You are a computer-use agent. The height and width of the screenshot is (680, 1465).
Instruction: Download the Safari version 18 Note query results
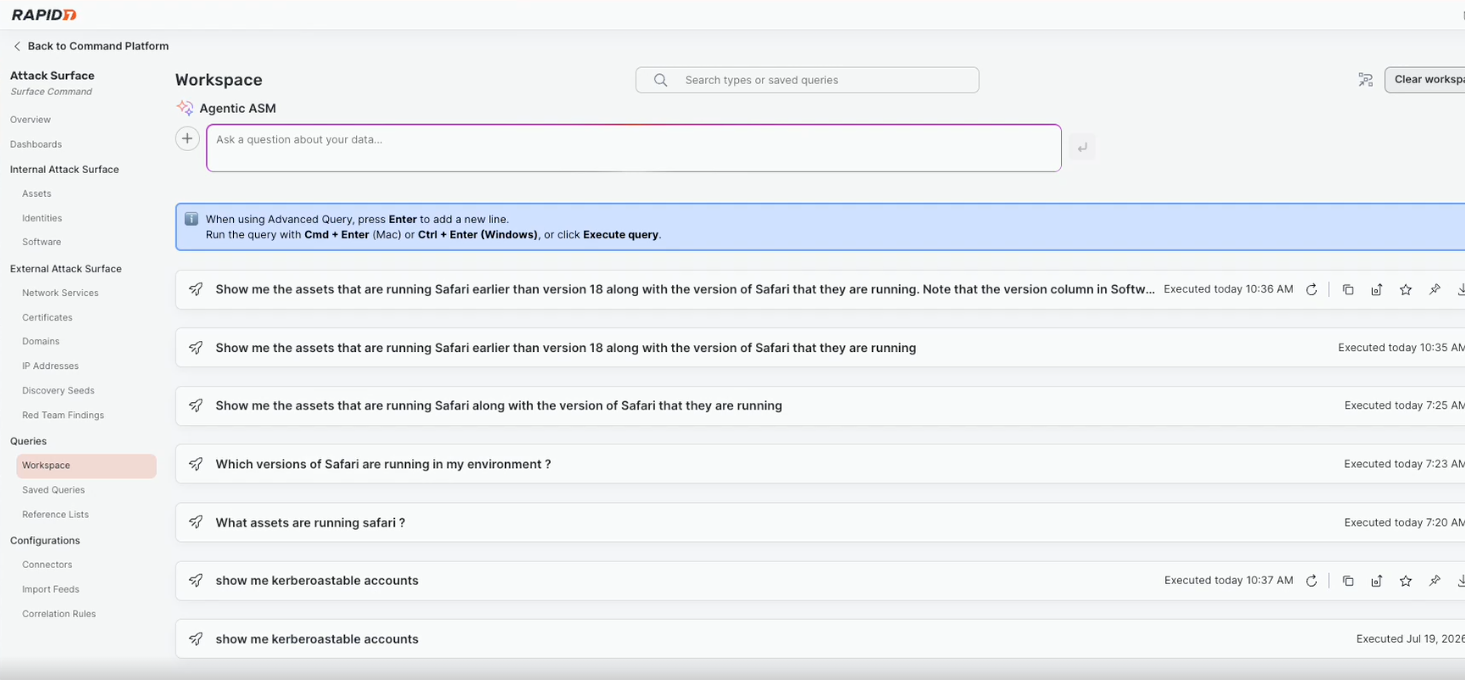(x=1460, y=290)
